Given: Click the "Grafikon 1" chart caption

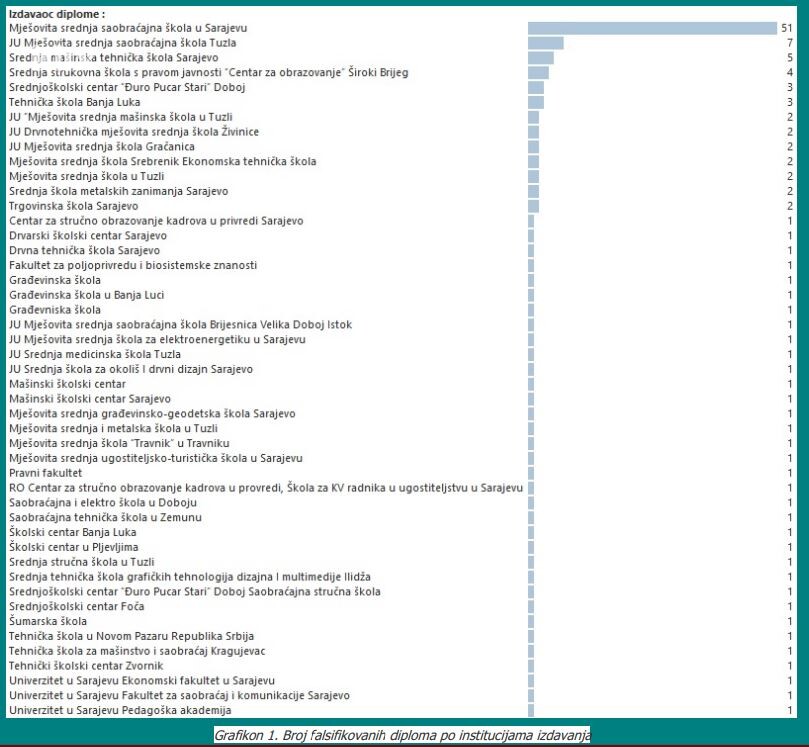Looking at the screenshot, I should (x=402, y=735).
